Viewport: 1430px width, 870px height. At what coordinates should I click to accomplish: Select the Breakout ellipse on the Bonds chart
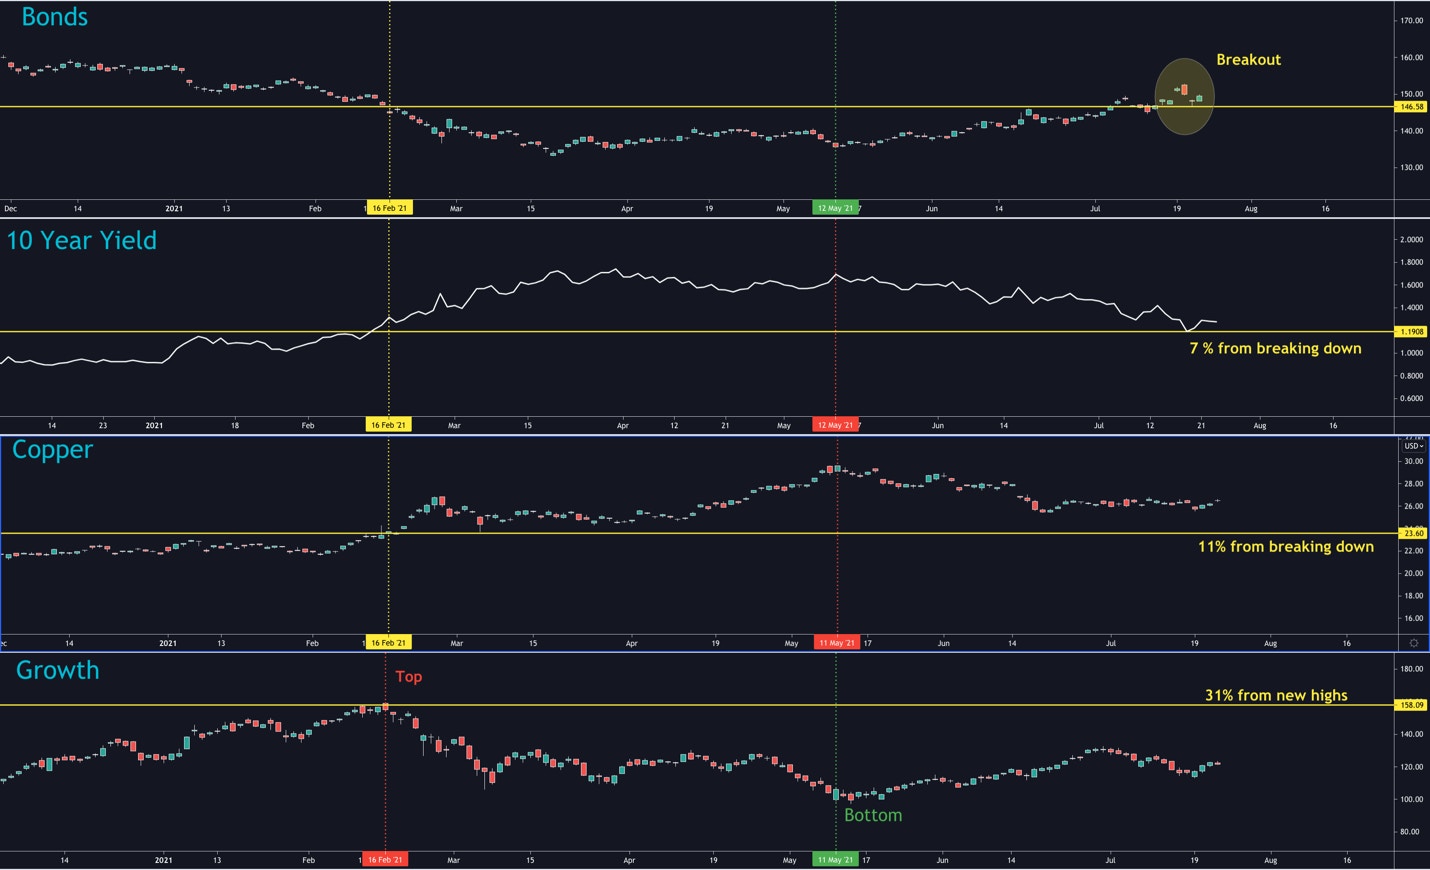tap(1184, 96)
